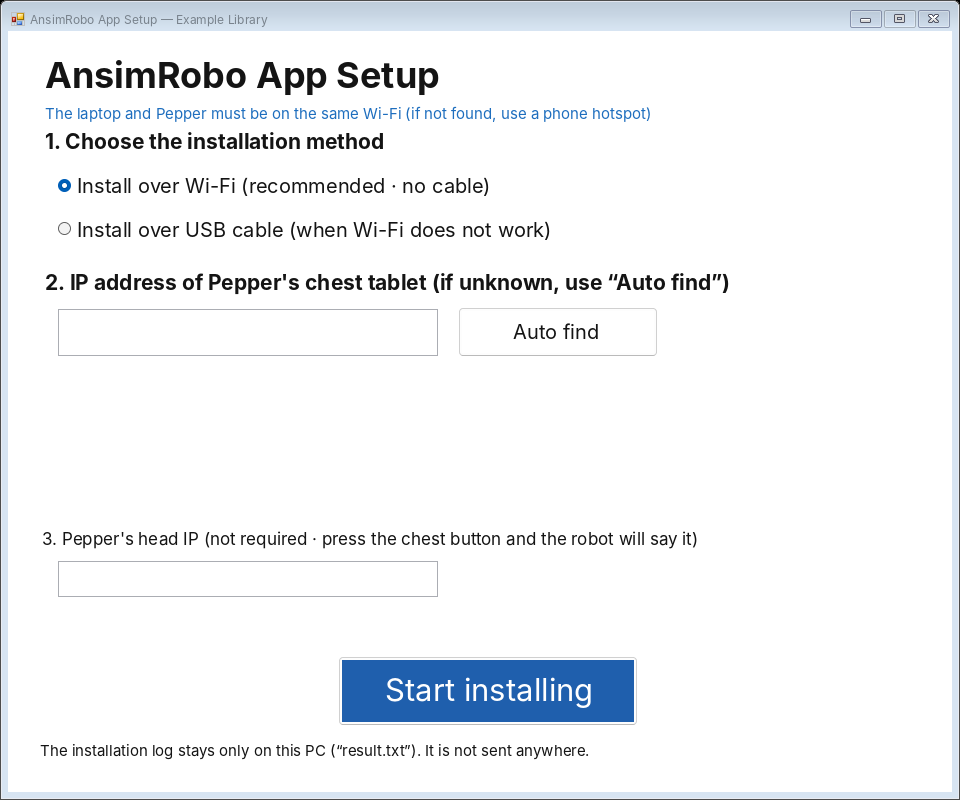This screenshot has width=960, height=800.
Task: Click the Start installing button
Action: 488,691
